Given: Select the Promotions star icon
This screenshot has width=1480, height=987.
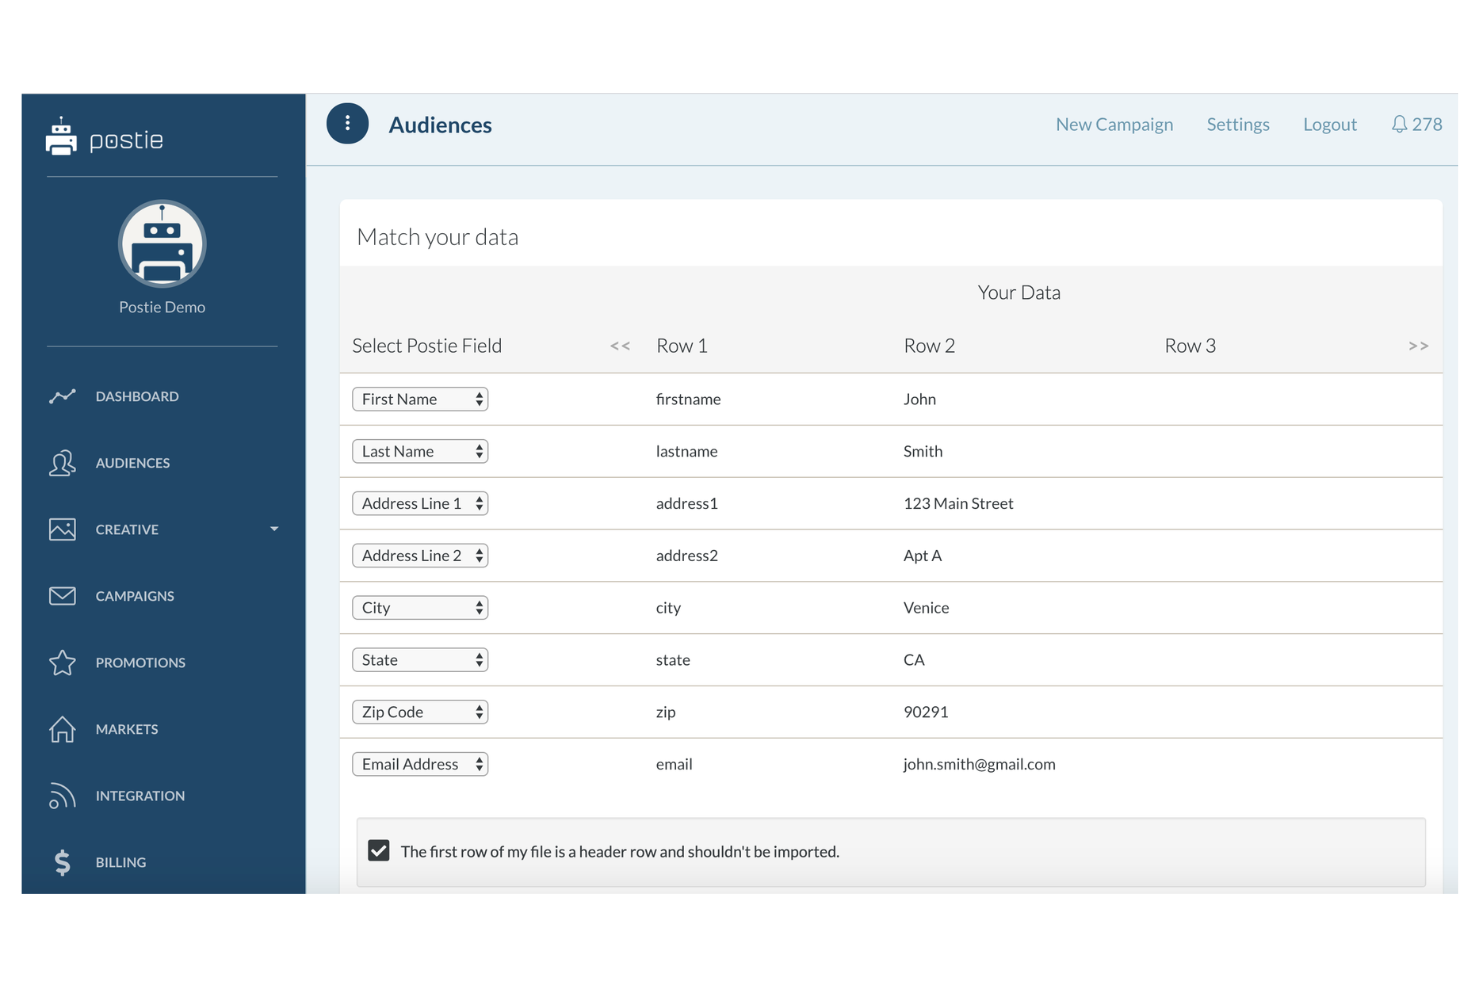Looking at the screenshot, I should coord(62,662).
